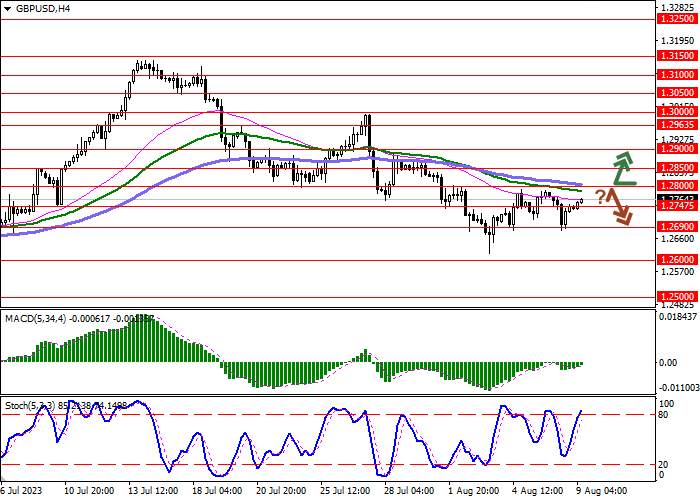Select the 1.28000 red price level label
This screenshot has width=700, height=500.
click(x=678, y=186)
